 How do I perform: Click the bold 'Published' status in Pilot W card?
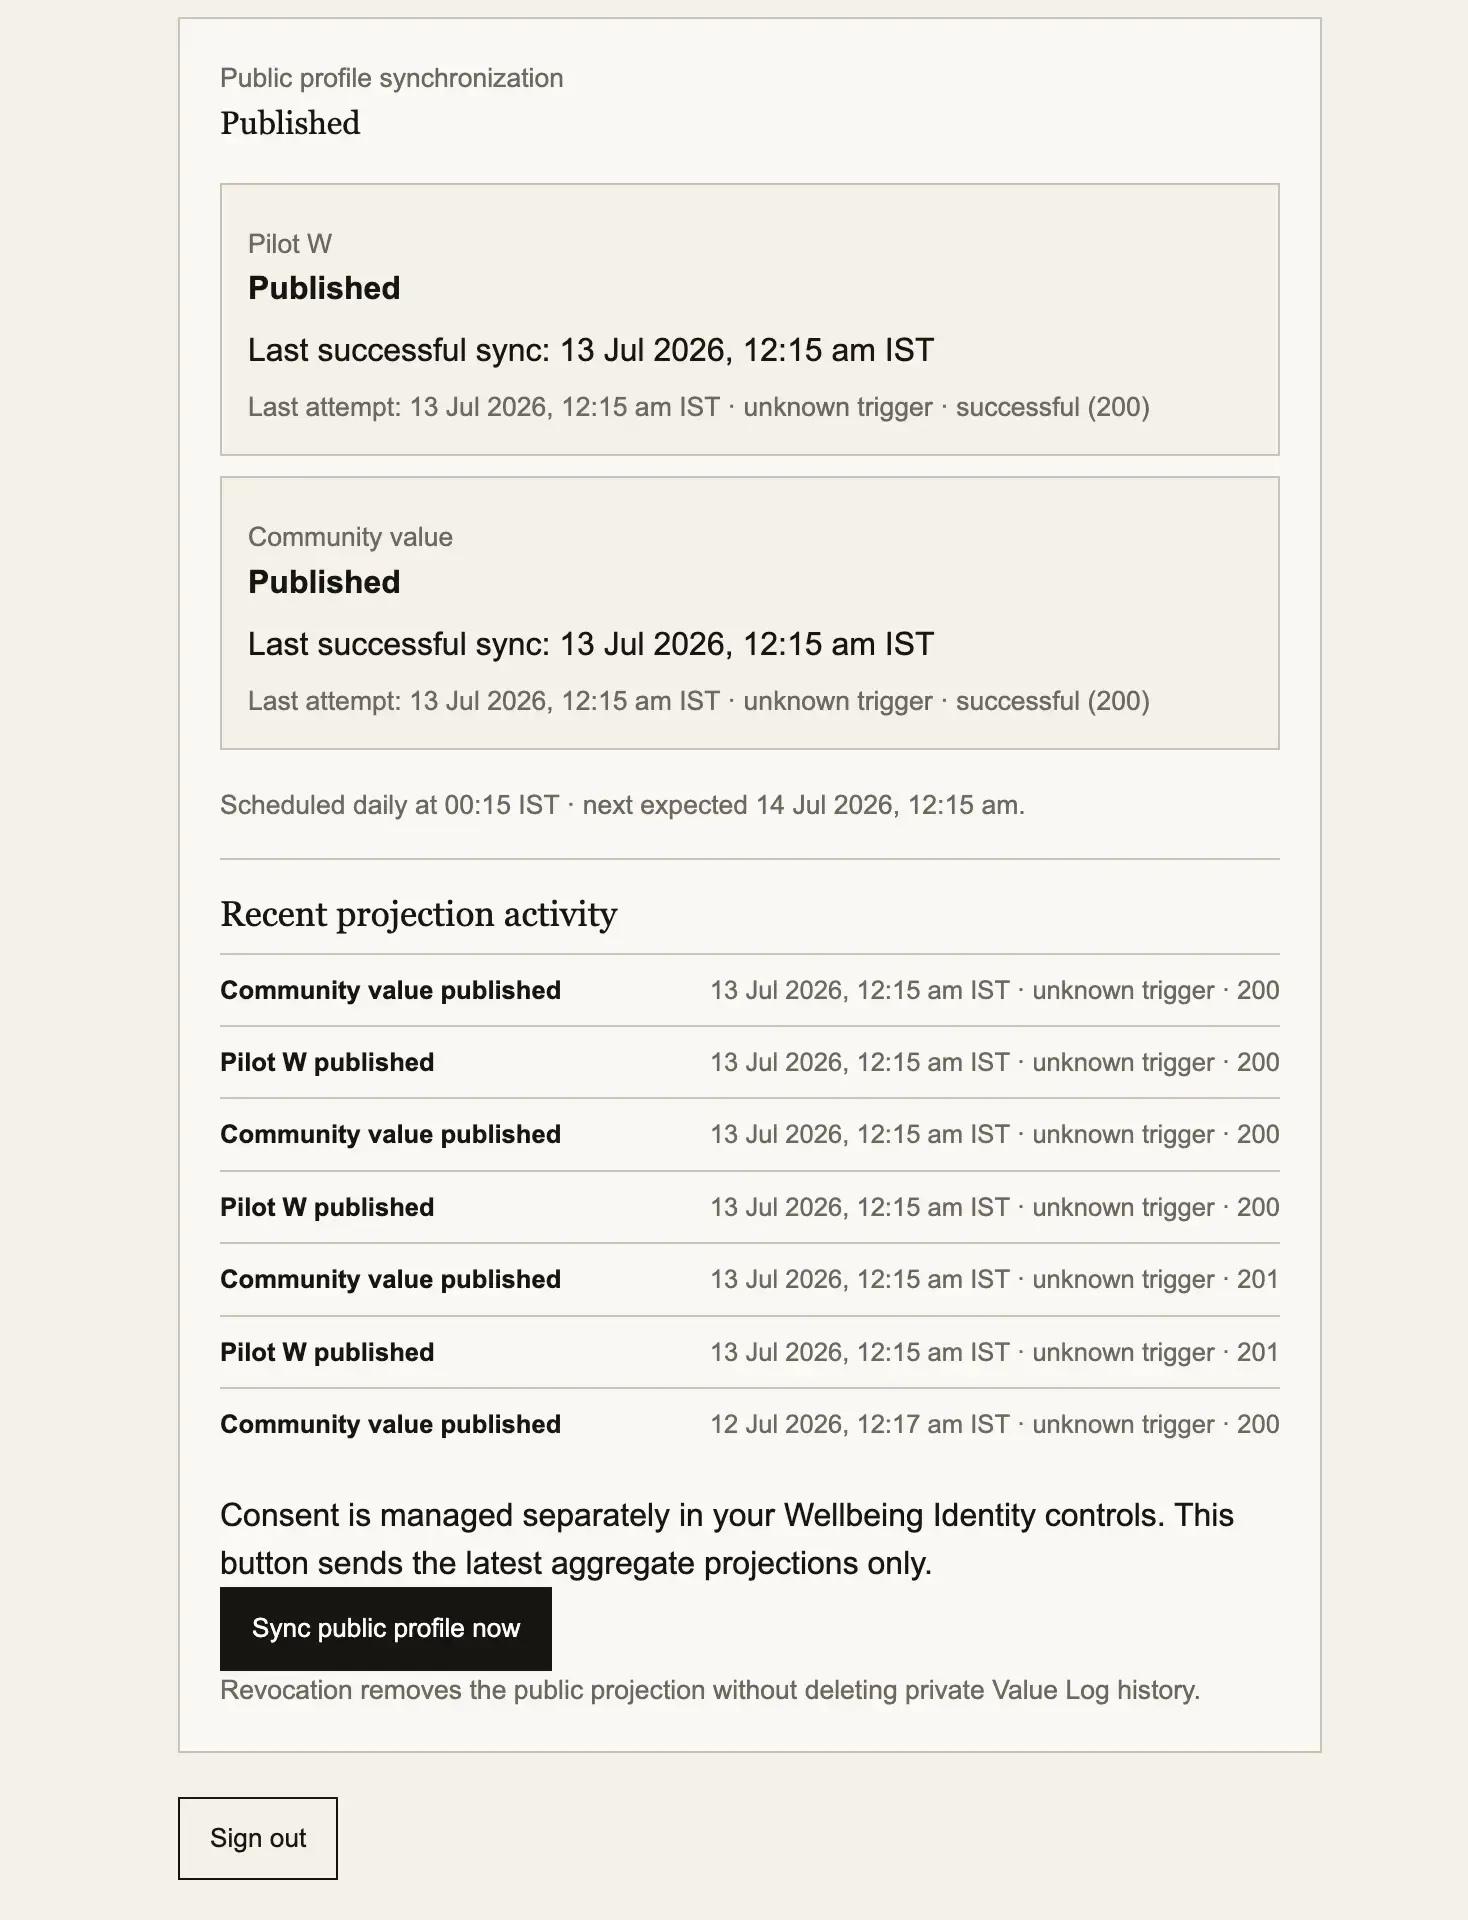324,288
